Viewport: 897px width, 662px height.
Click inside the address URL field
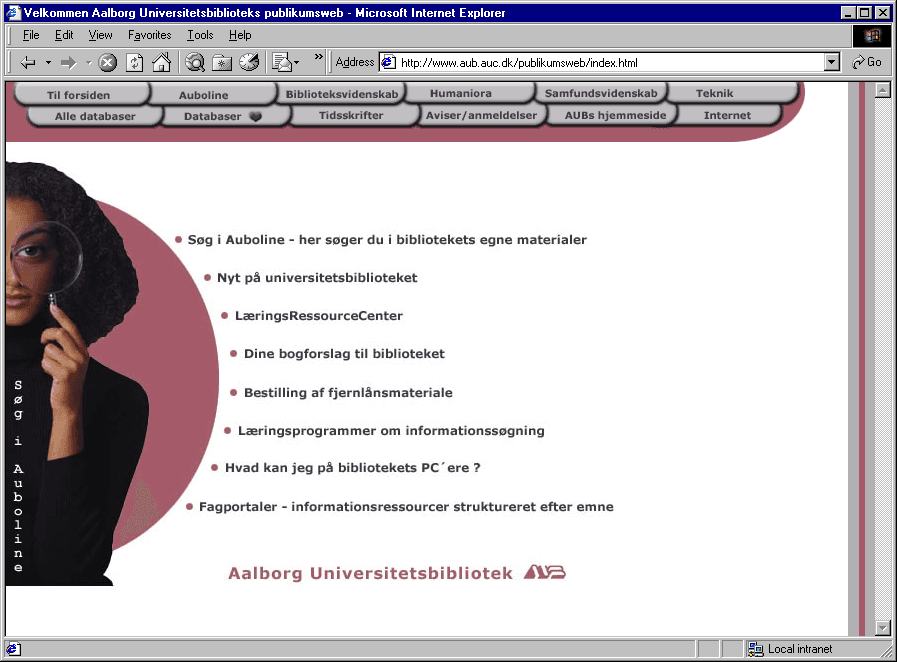coord(600,62)
